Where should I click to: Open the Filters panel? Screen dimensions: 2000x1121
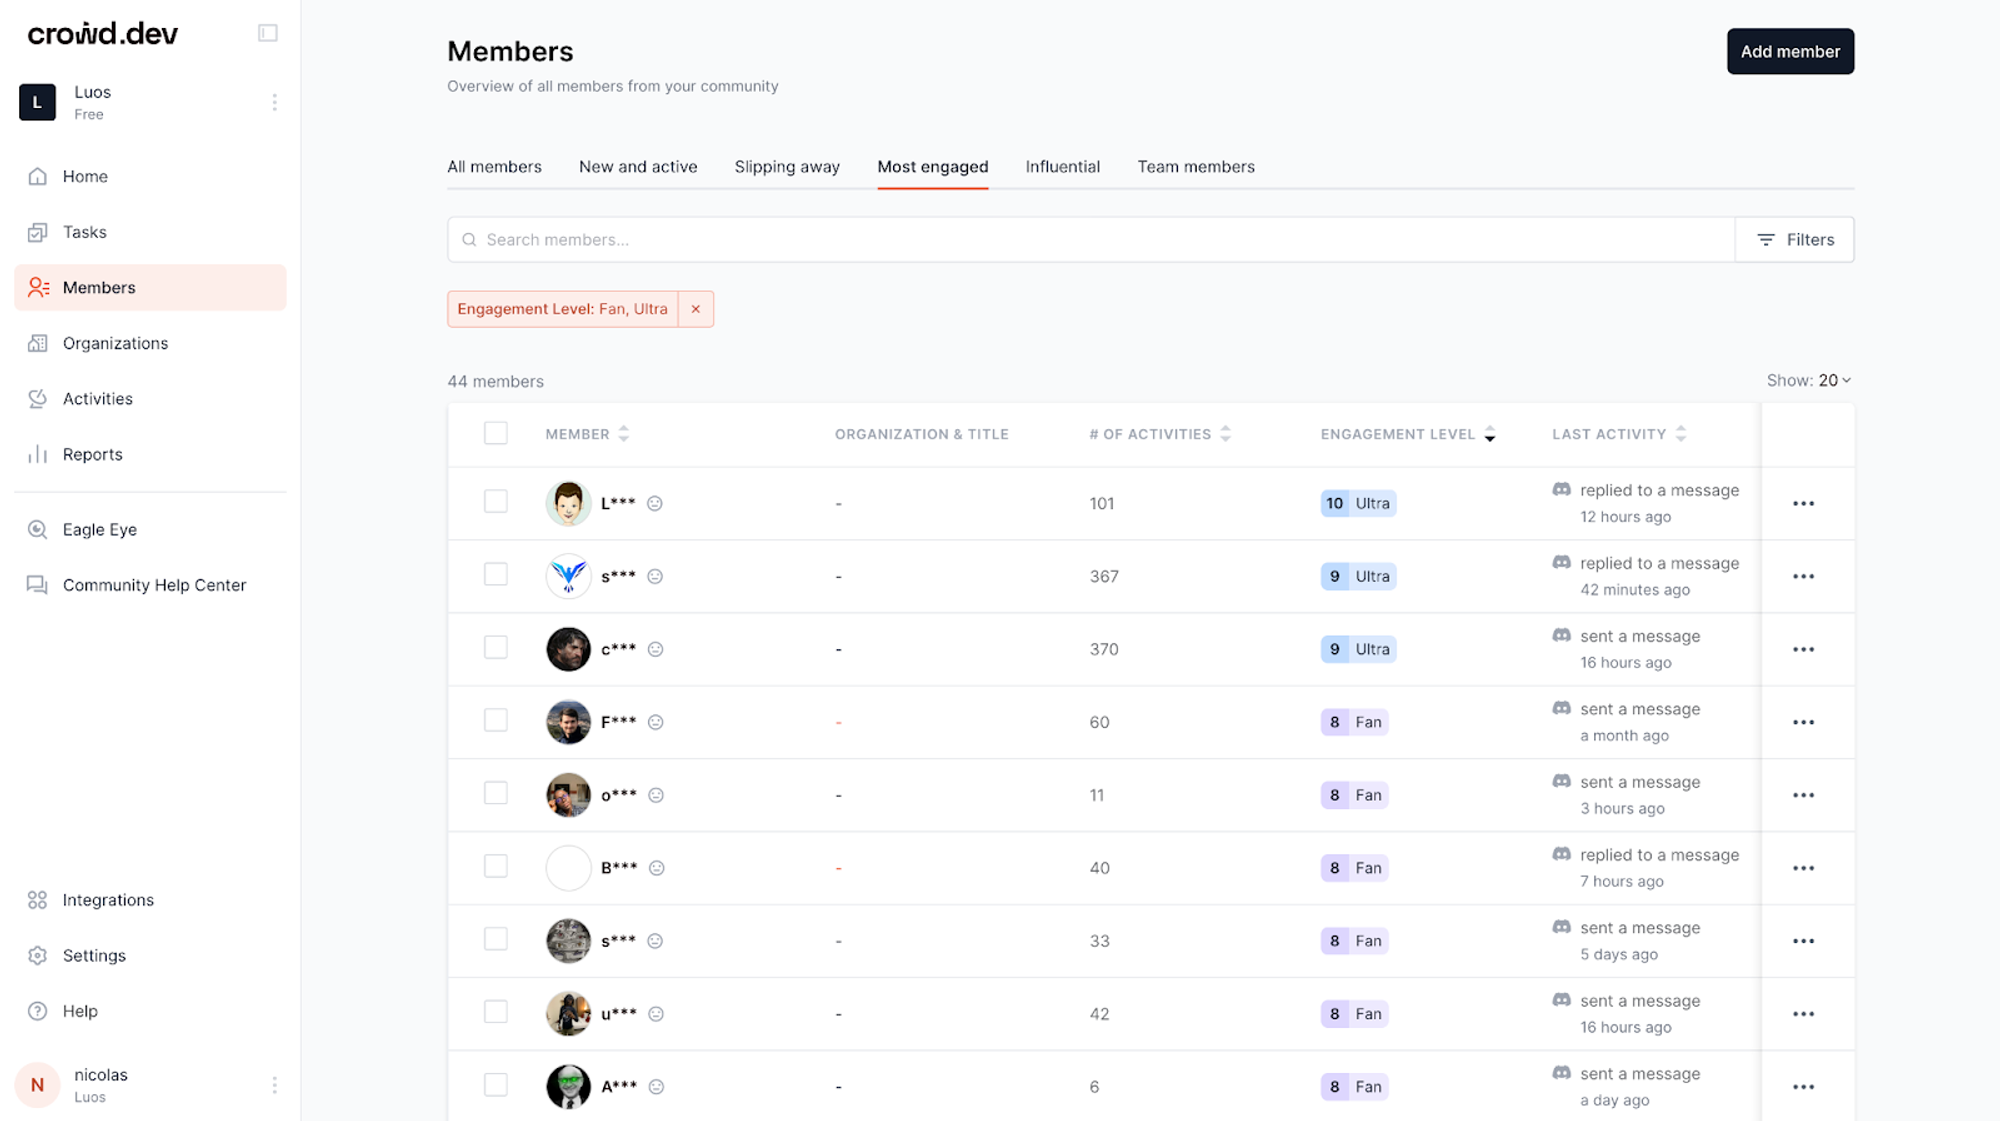coord(1795,240)
